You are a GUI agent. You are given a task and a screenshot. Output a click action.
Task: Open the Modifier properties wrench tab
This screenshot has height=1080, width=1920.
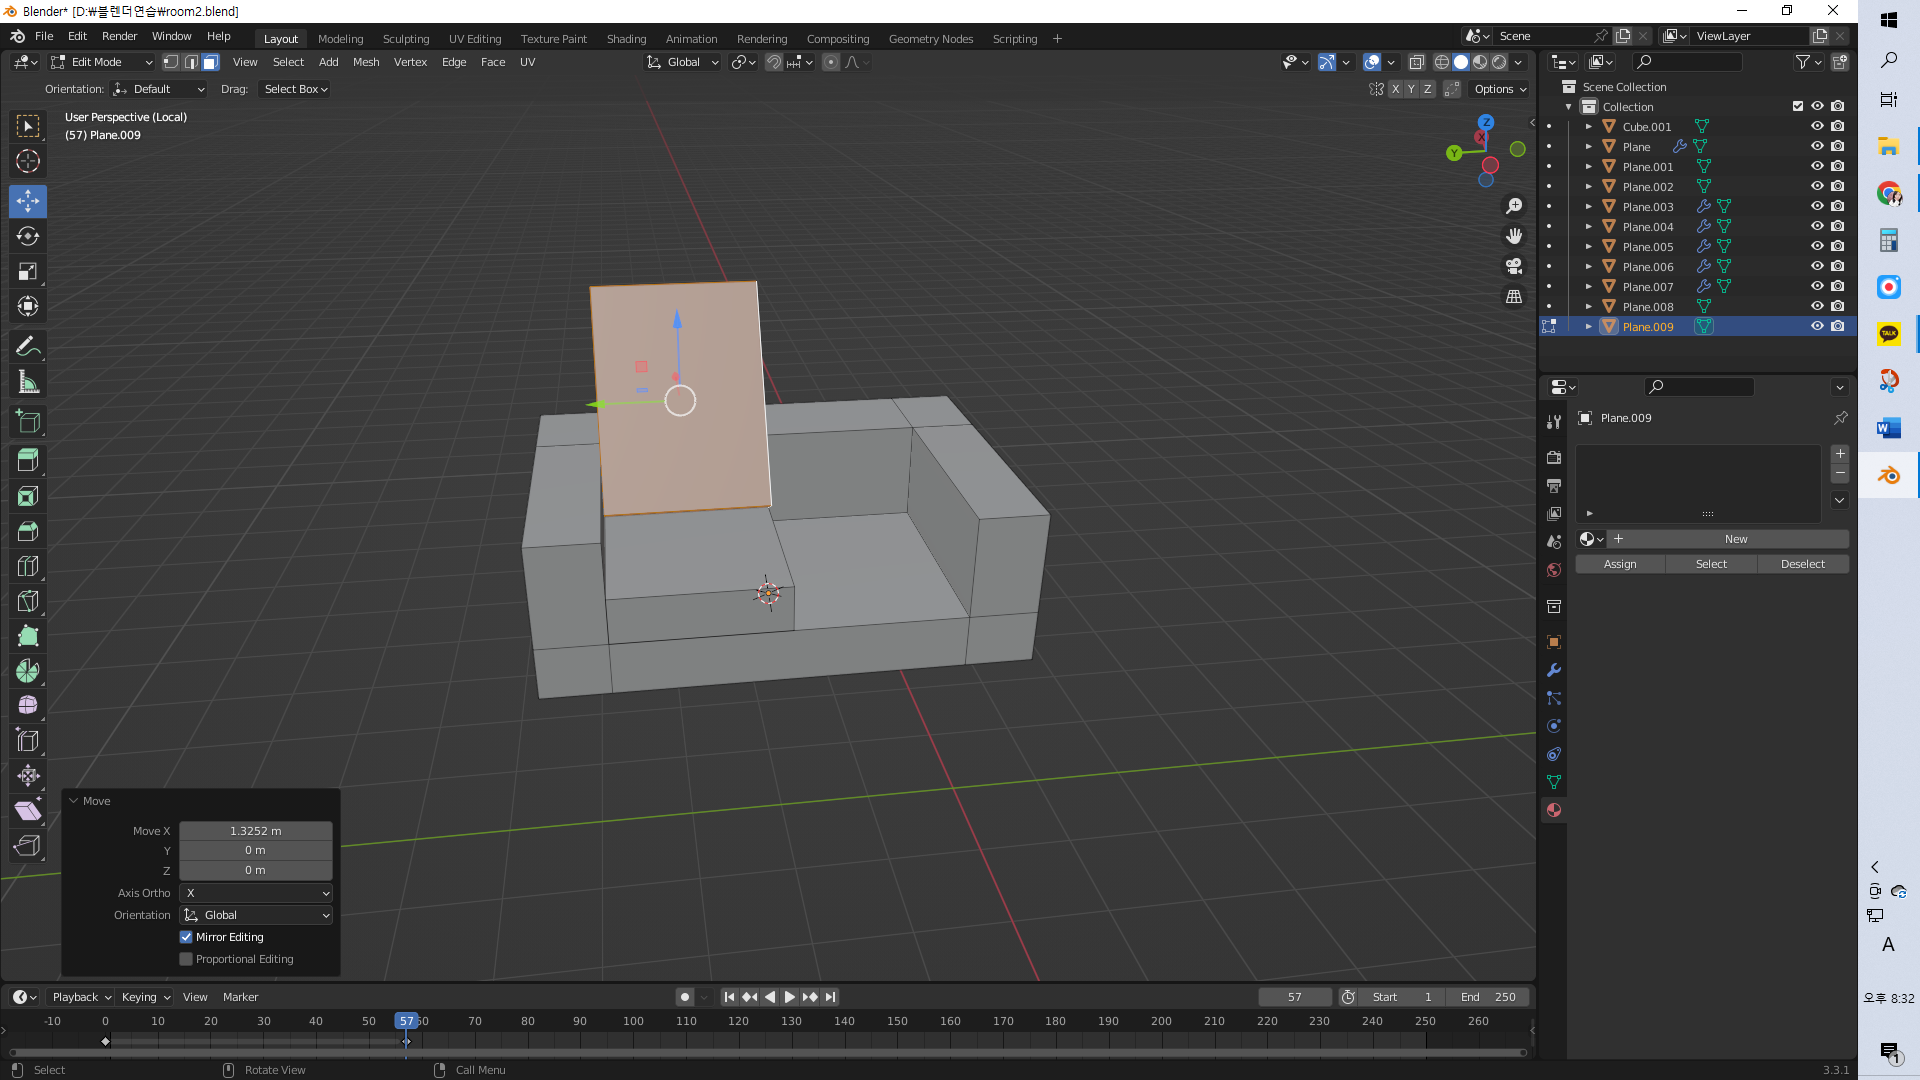click(1554, 670)
